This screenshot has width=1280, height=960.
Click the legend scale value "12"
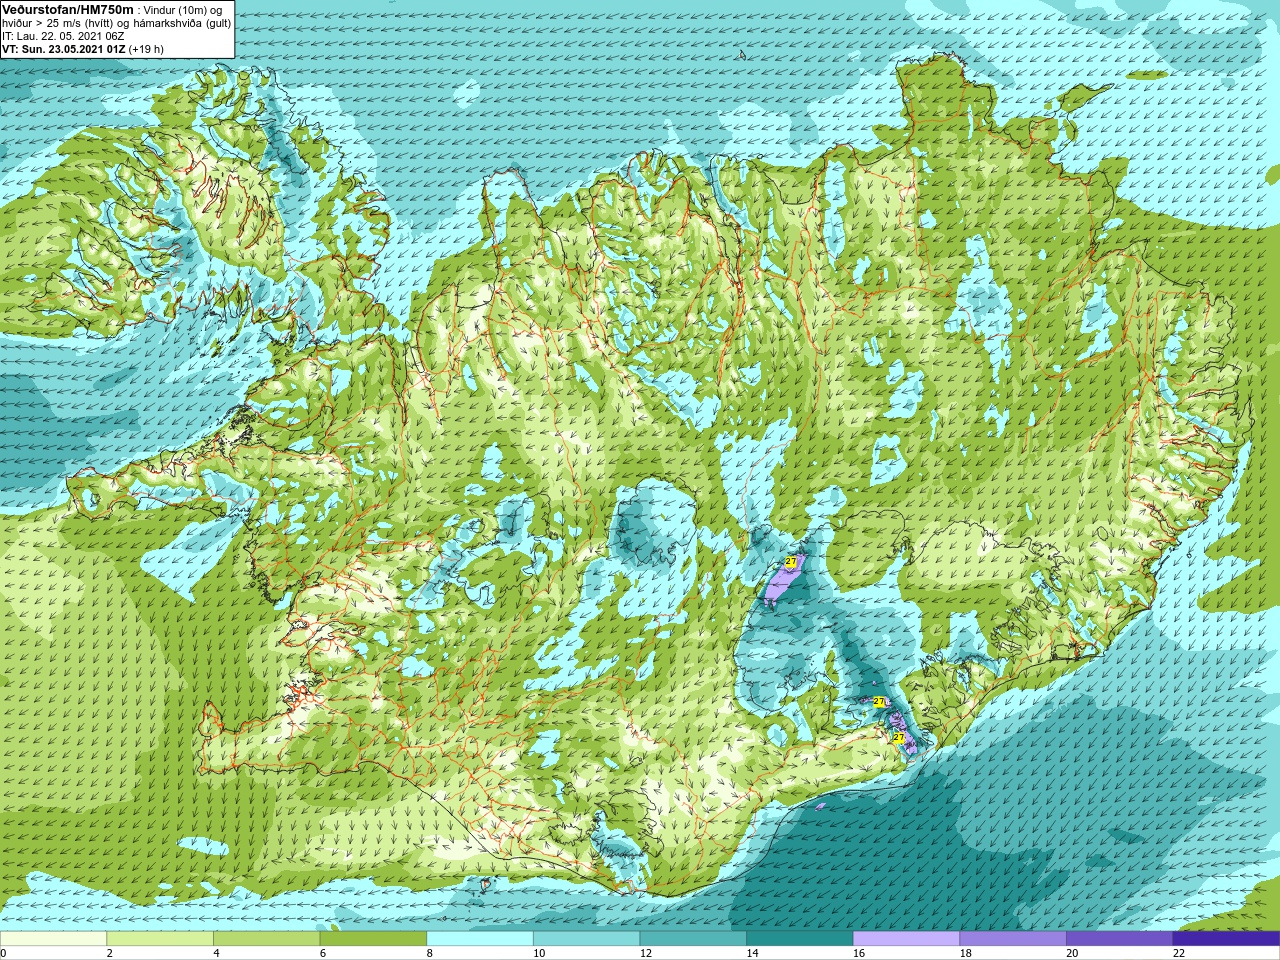point(646,953)
